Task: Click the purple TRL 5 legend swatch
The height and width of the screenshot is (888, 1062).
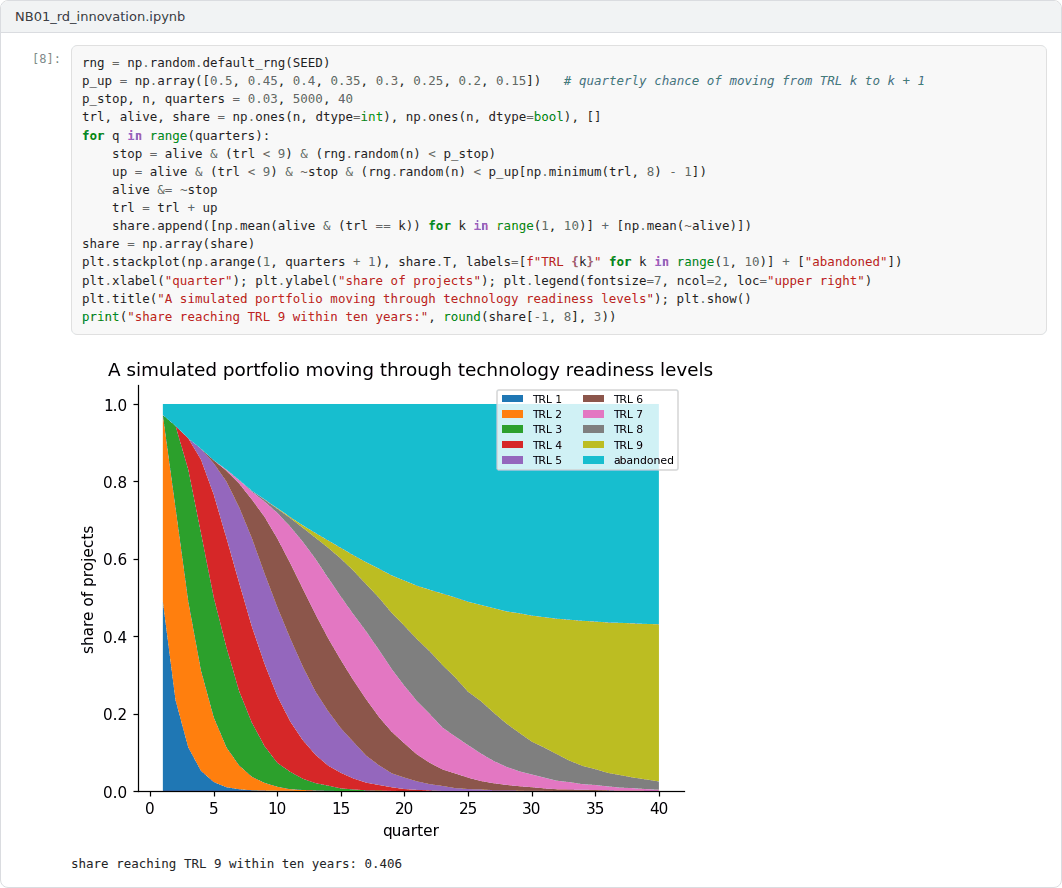Action: pos(512,460)
